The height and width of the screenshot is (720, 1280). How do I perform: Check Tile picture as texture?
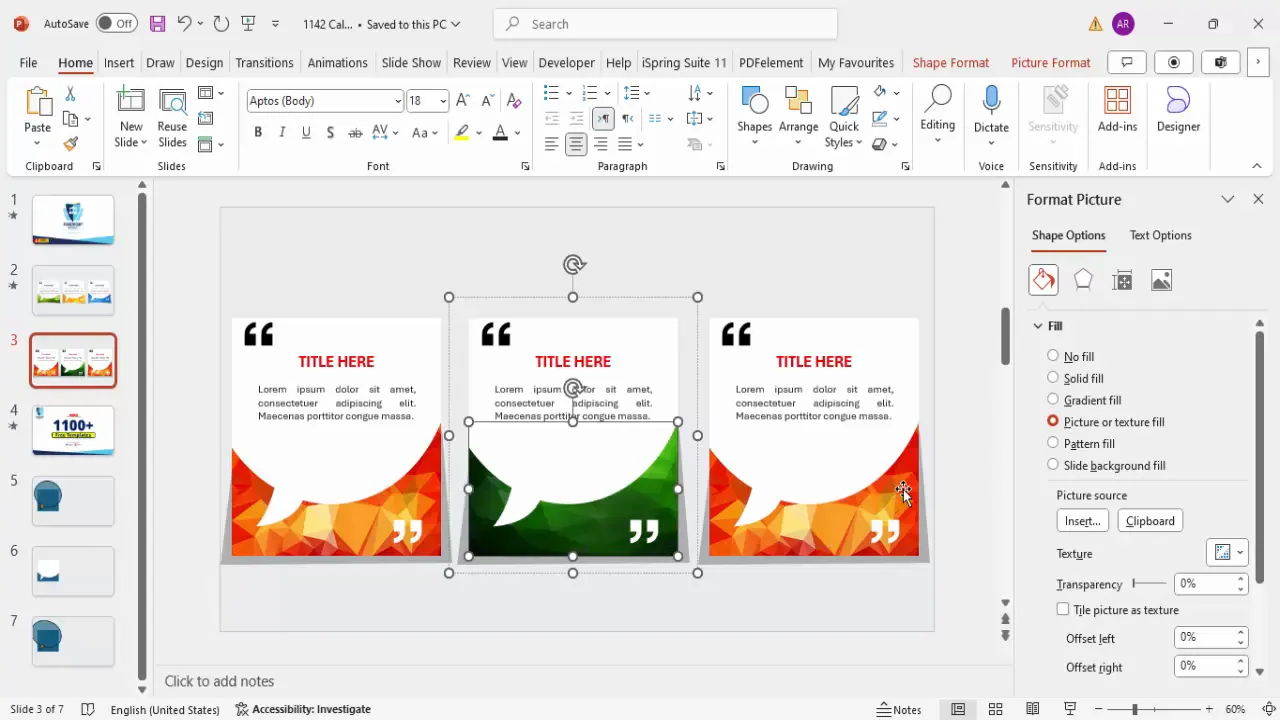1063,609
